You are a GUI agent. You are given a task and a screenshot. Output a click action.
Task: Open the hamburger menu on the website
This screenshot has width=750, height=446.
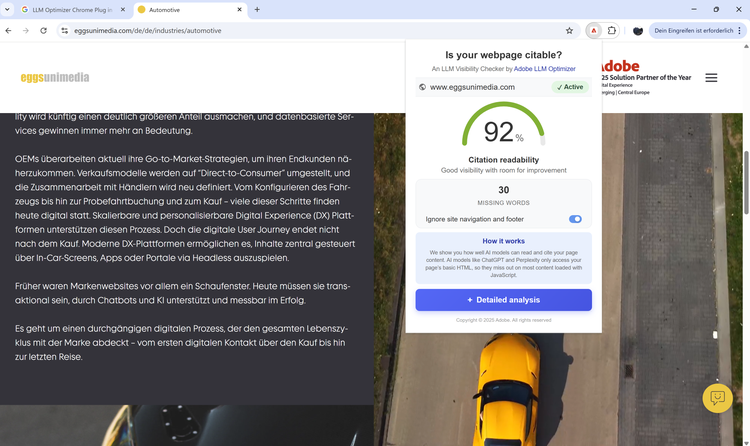711,78
